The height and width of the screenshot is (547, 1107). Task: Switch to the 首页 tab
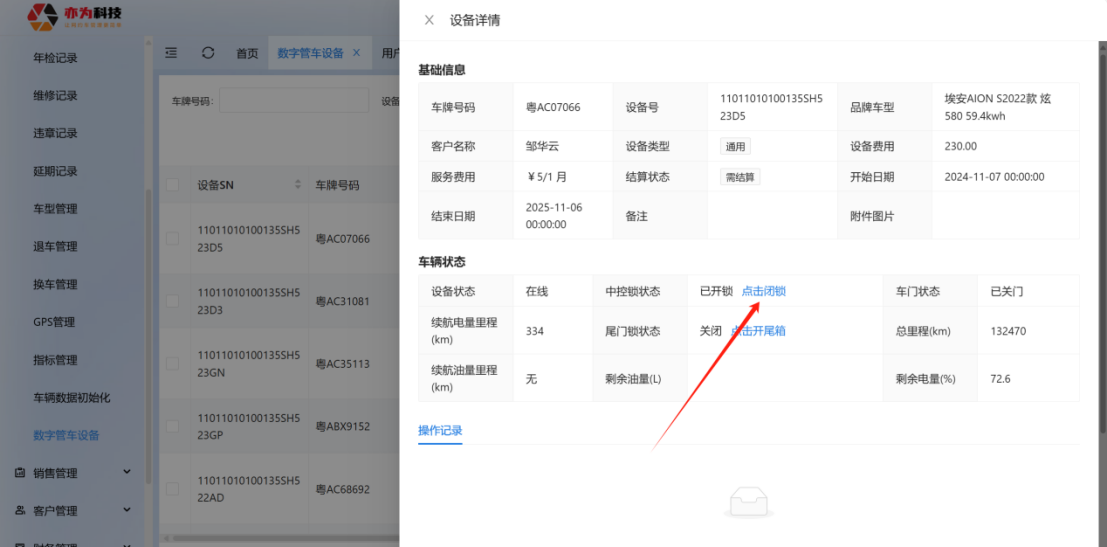tap(247, 53)
